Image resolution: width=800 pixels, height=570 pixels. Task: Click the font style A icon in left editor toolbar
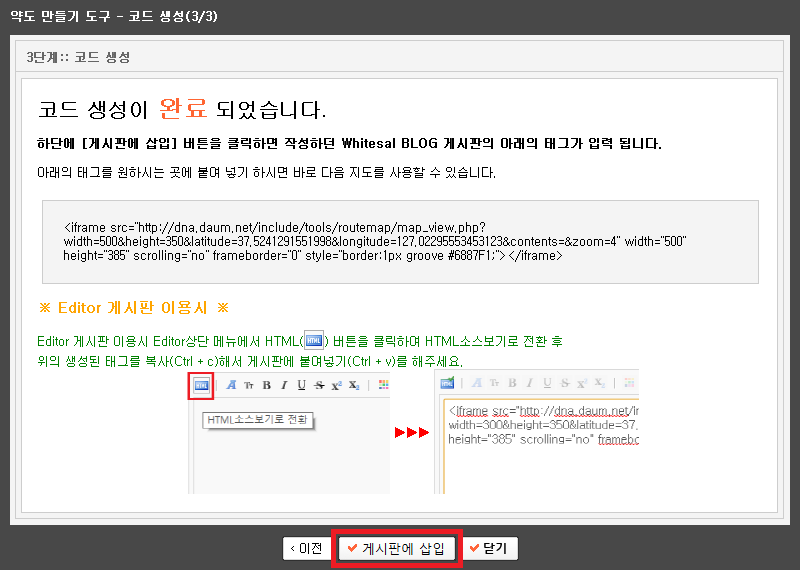[x=231, y=385]
